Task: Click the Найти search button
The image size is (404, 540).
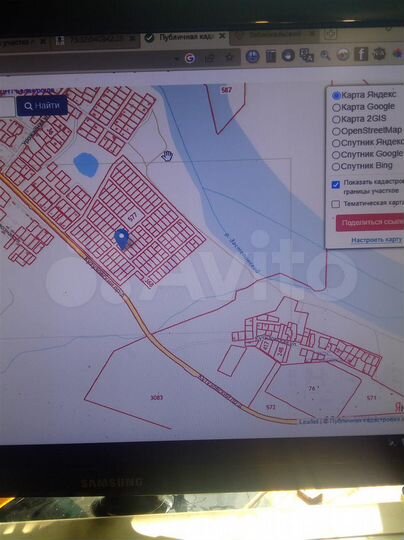Action: pos(42,106)
